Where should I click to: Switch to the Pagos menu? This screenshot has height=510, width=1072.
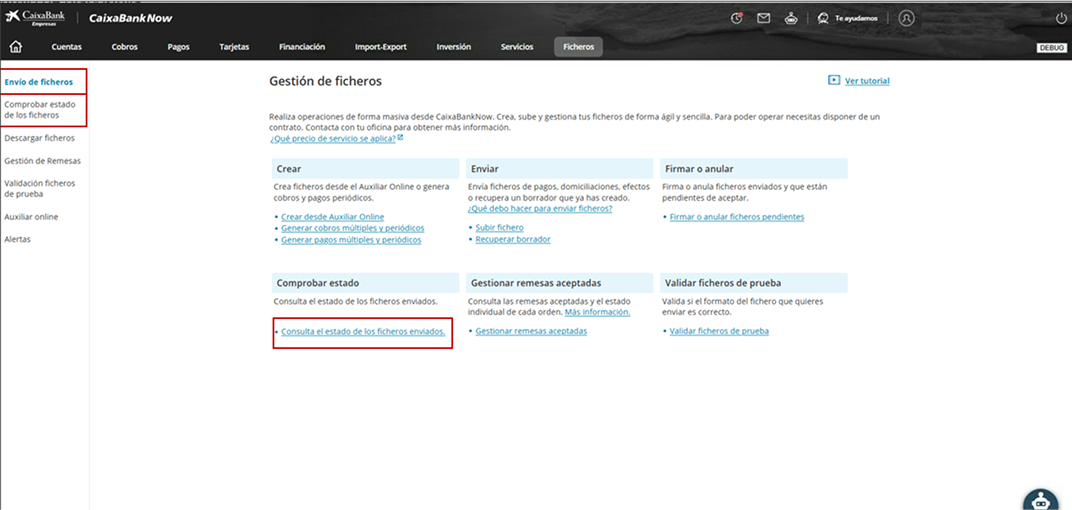coord(178,47)
